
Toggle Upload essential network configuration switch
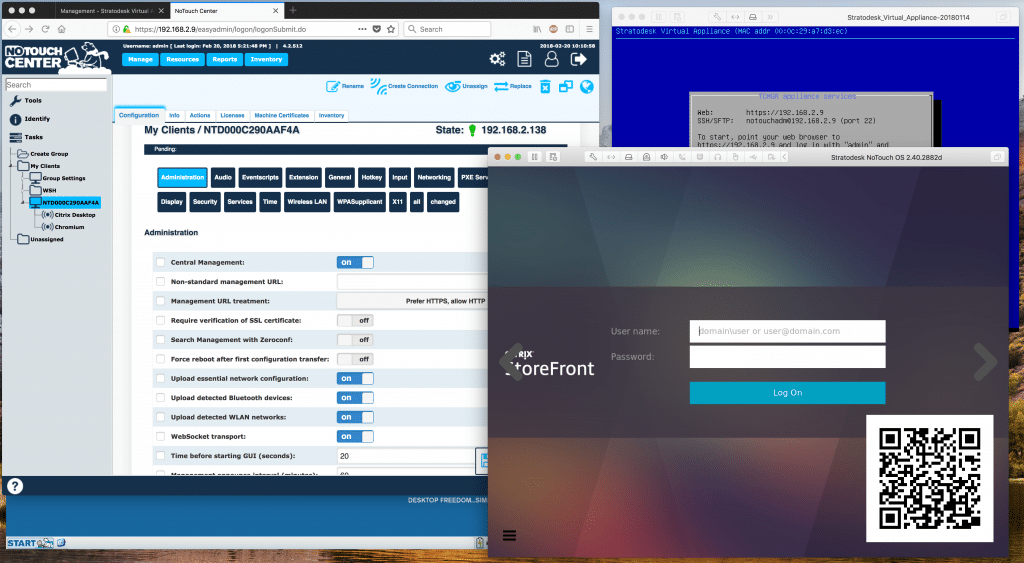355,379
